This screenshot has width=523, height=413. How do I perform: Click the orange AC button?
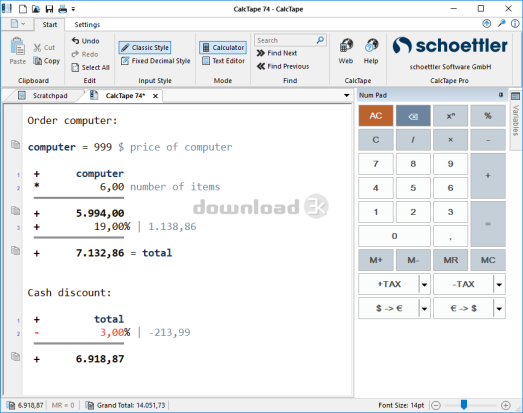(376, 116)
